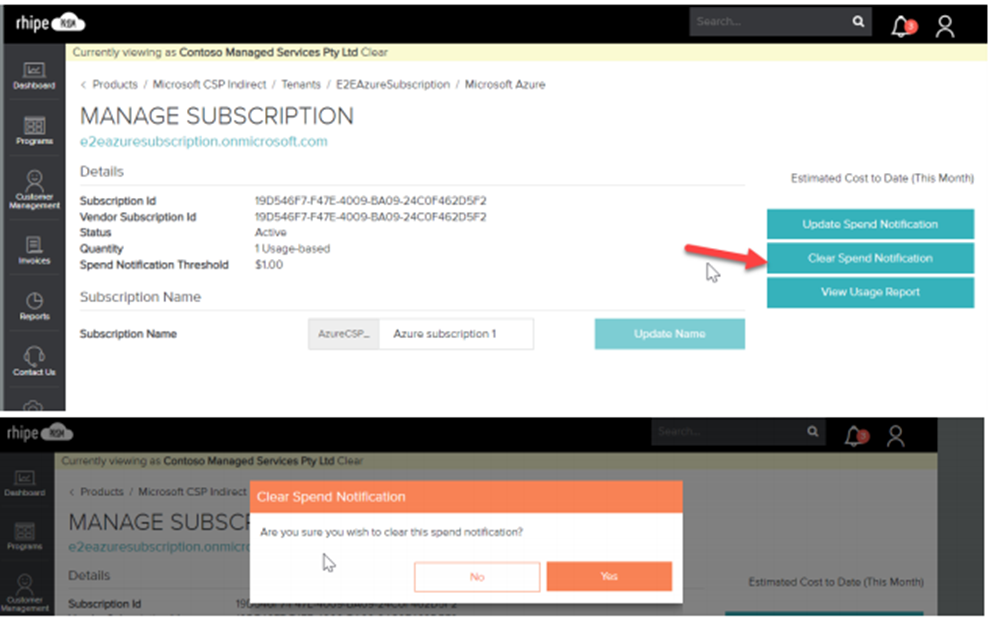The width and height of the screenshot is (989, 619).
Task: Confirm with Yes in the Clear Spend Notification dialog
Action: [x=609, y=576]
